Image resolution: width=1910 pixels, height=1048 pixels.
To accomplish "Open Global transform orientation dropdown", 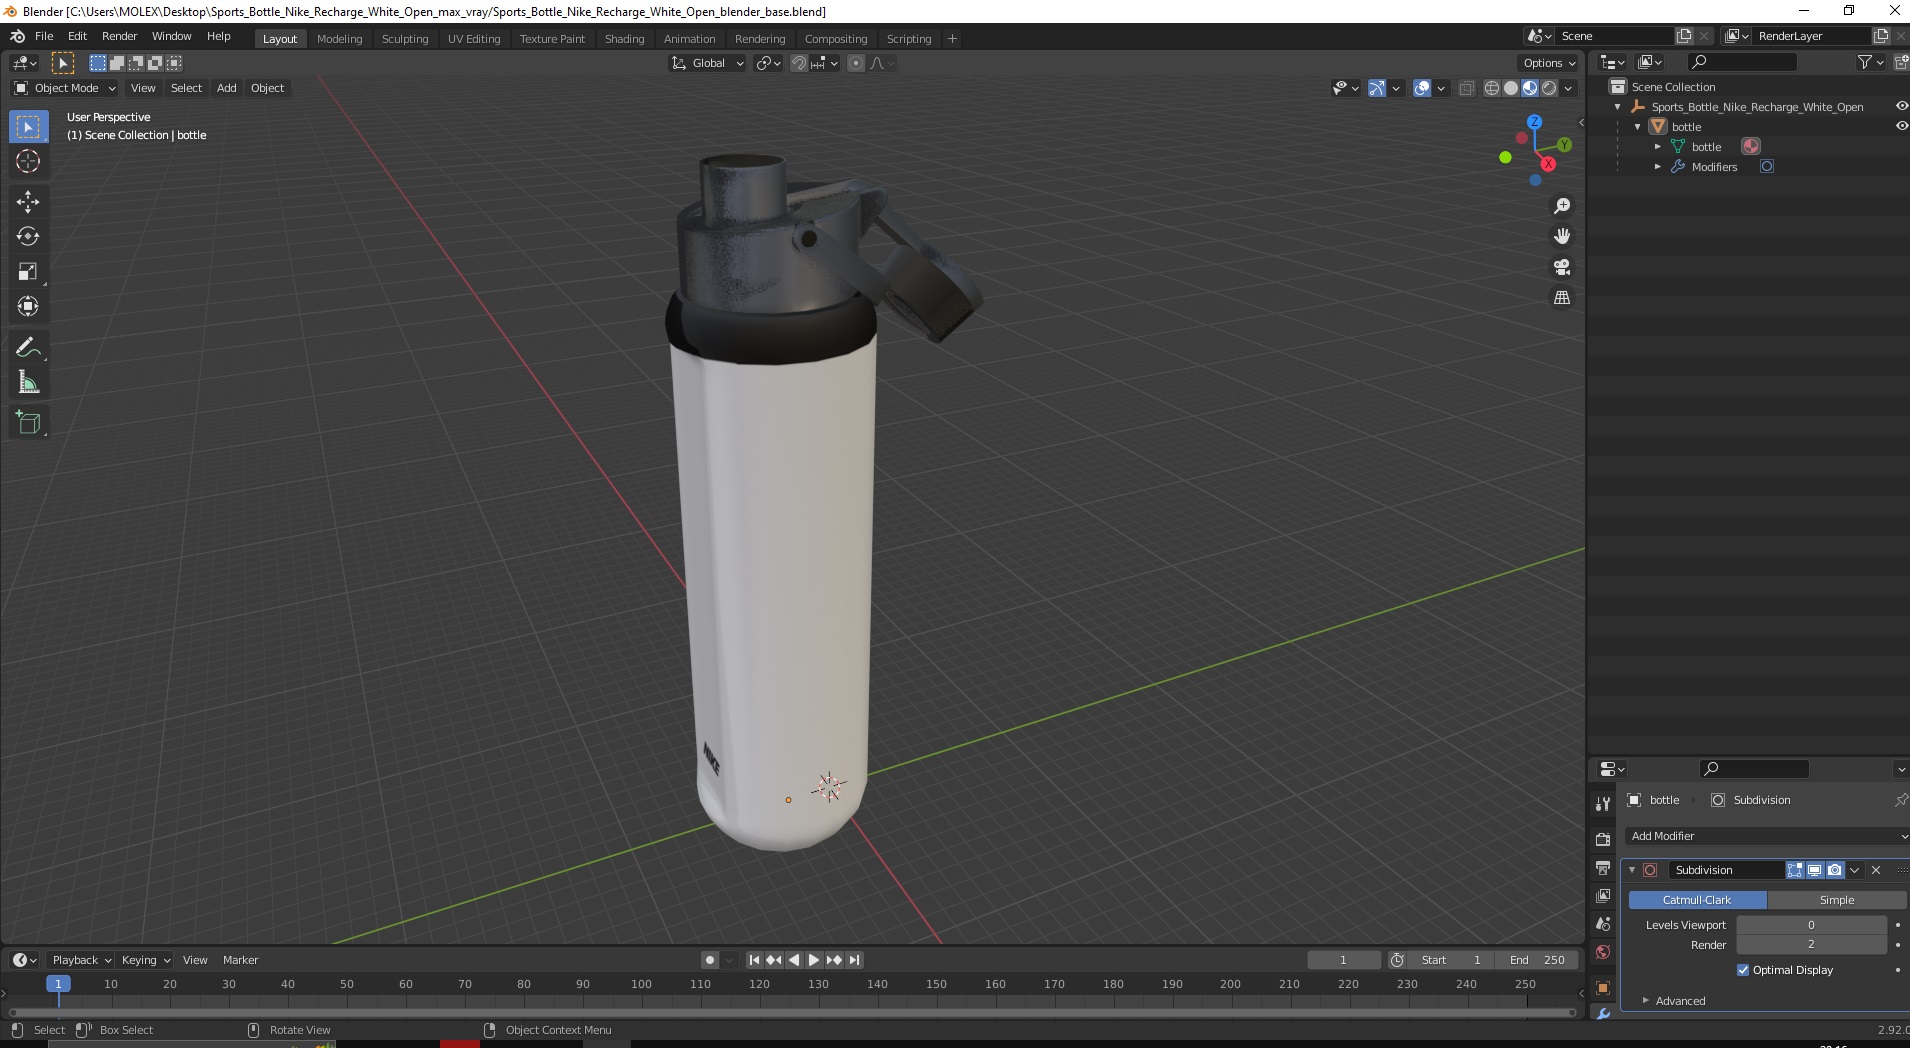I will pos(708,63).
